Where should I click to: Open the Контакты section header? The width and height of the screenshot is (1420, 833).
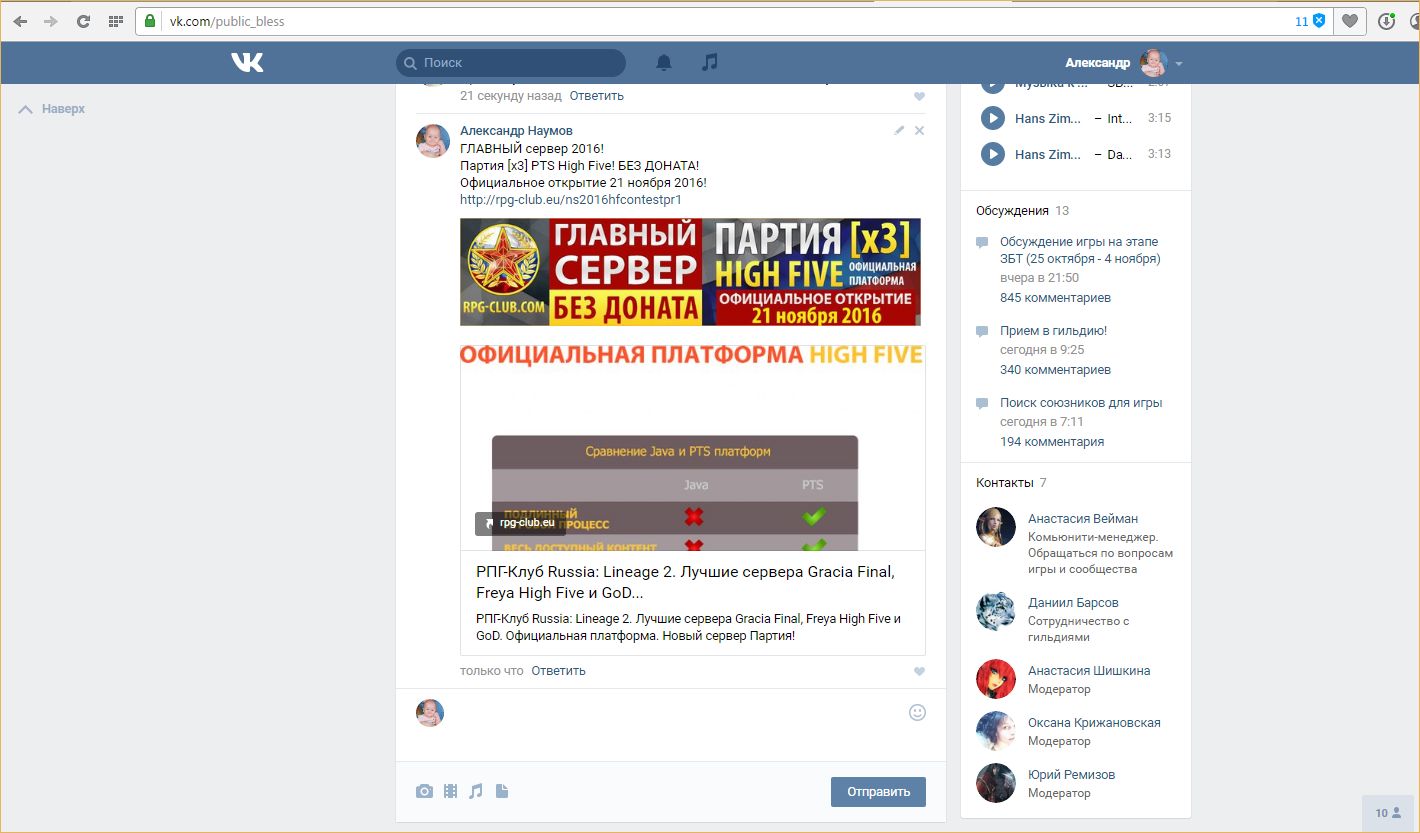1005,483
